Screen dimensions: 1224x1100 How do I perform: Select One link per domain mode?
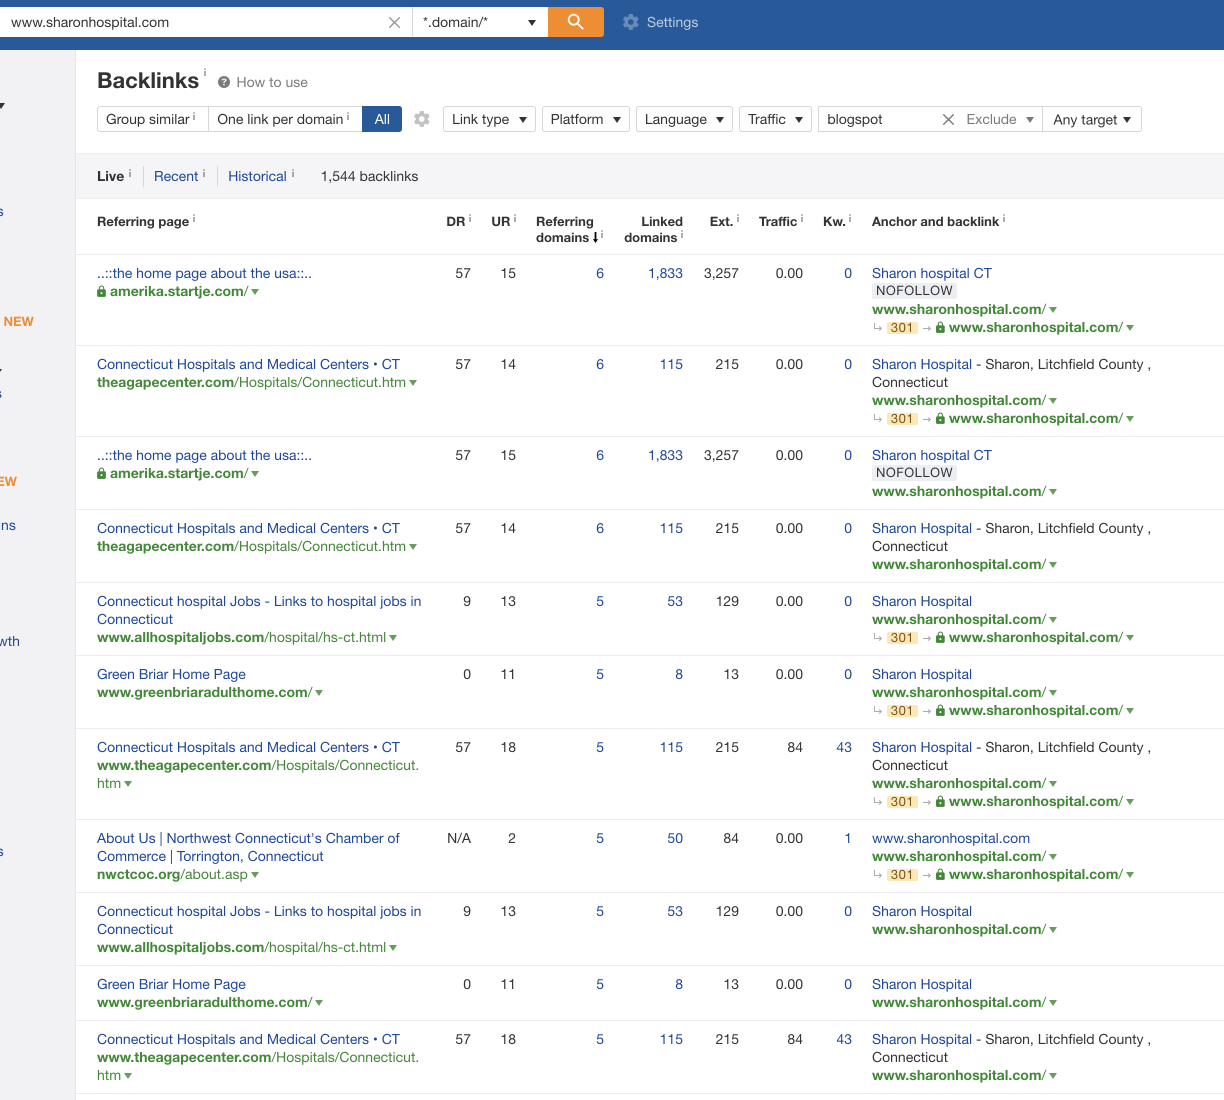(x=285, y=119)
